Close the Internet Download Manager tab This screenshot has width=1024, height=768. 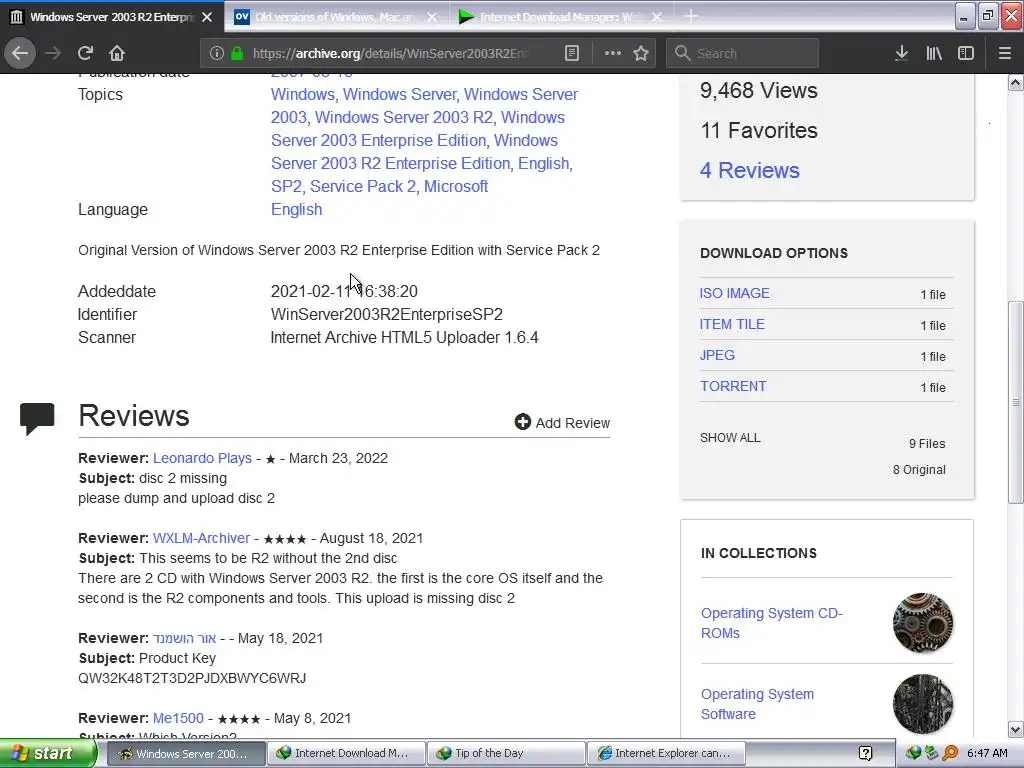657,17
